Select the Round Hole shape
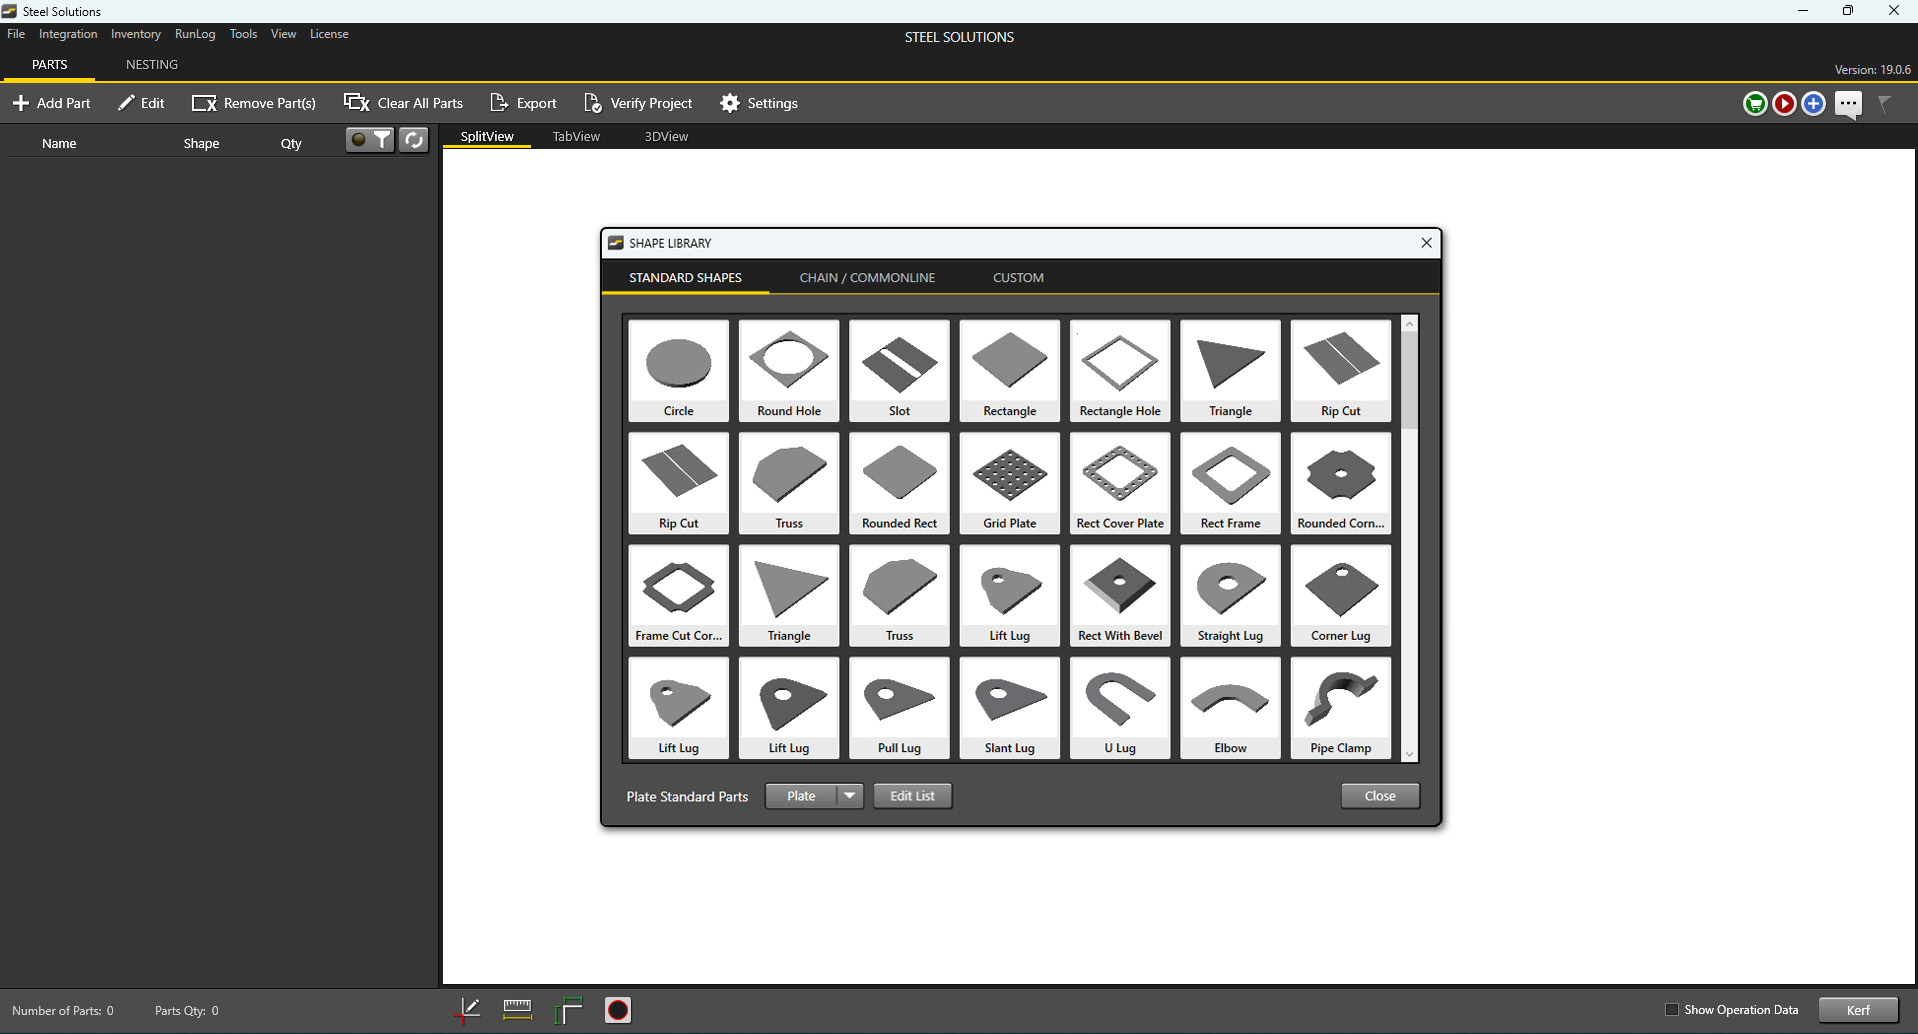1918x1034 pixels. tap(789, 370)
